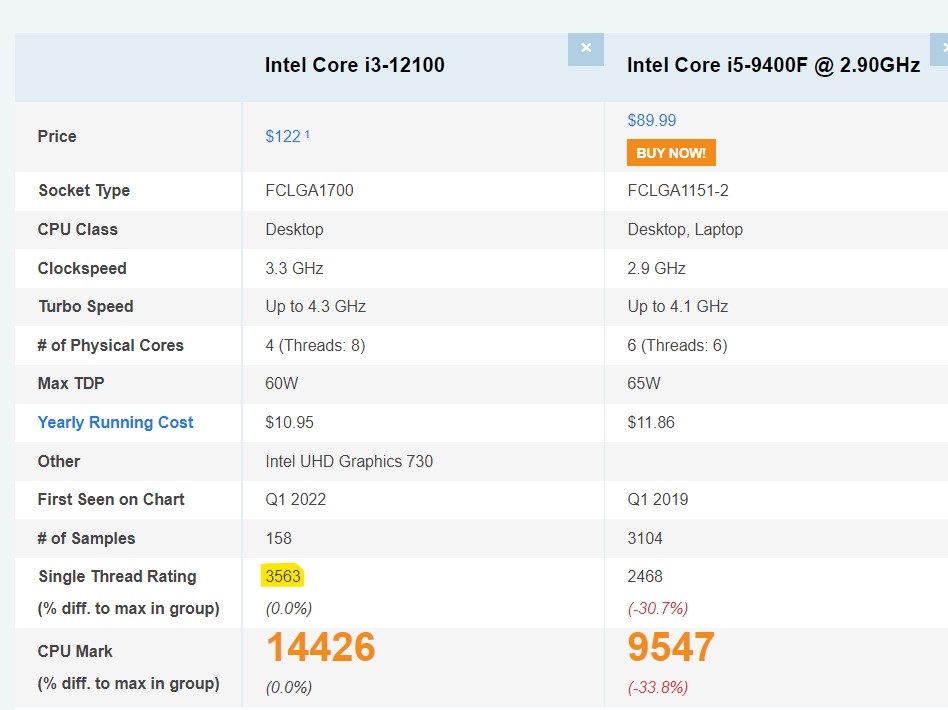
Task: Click the 3104 samples value
Action: click(x=645, y=538)
